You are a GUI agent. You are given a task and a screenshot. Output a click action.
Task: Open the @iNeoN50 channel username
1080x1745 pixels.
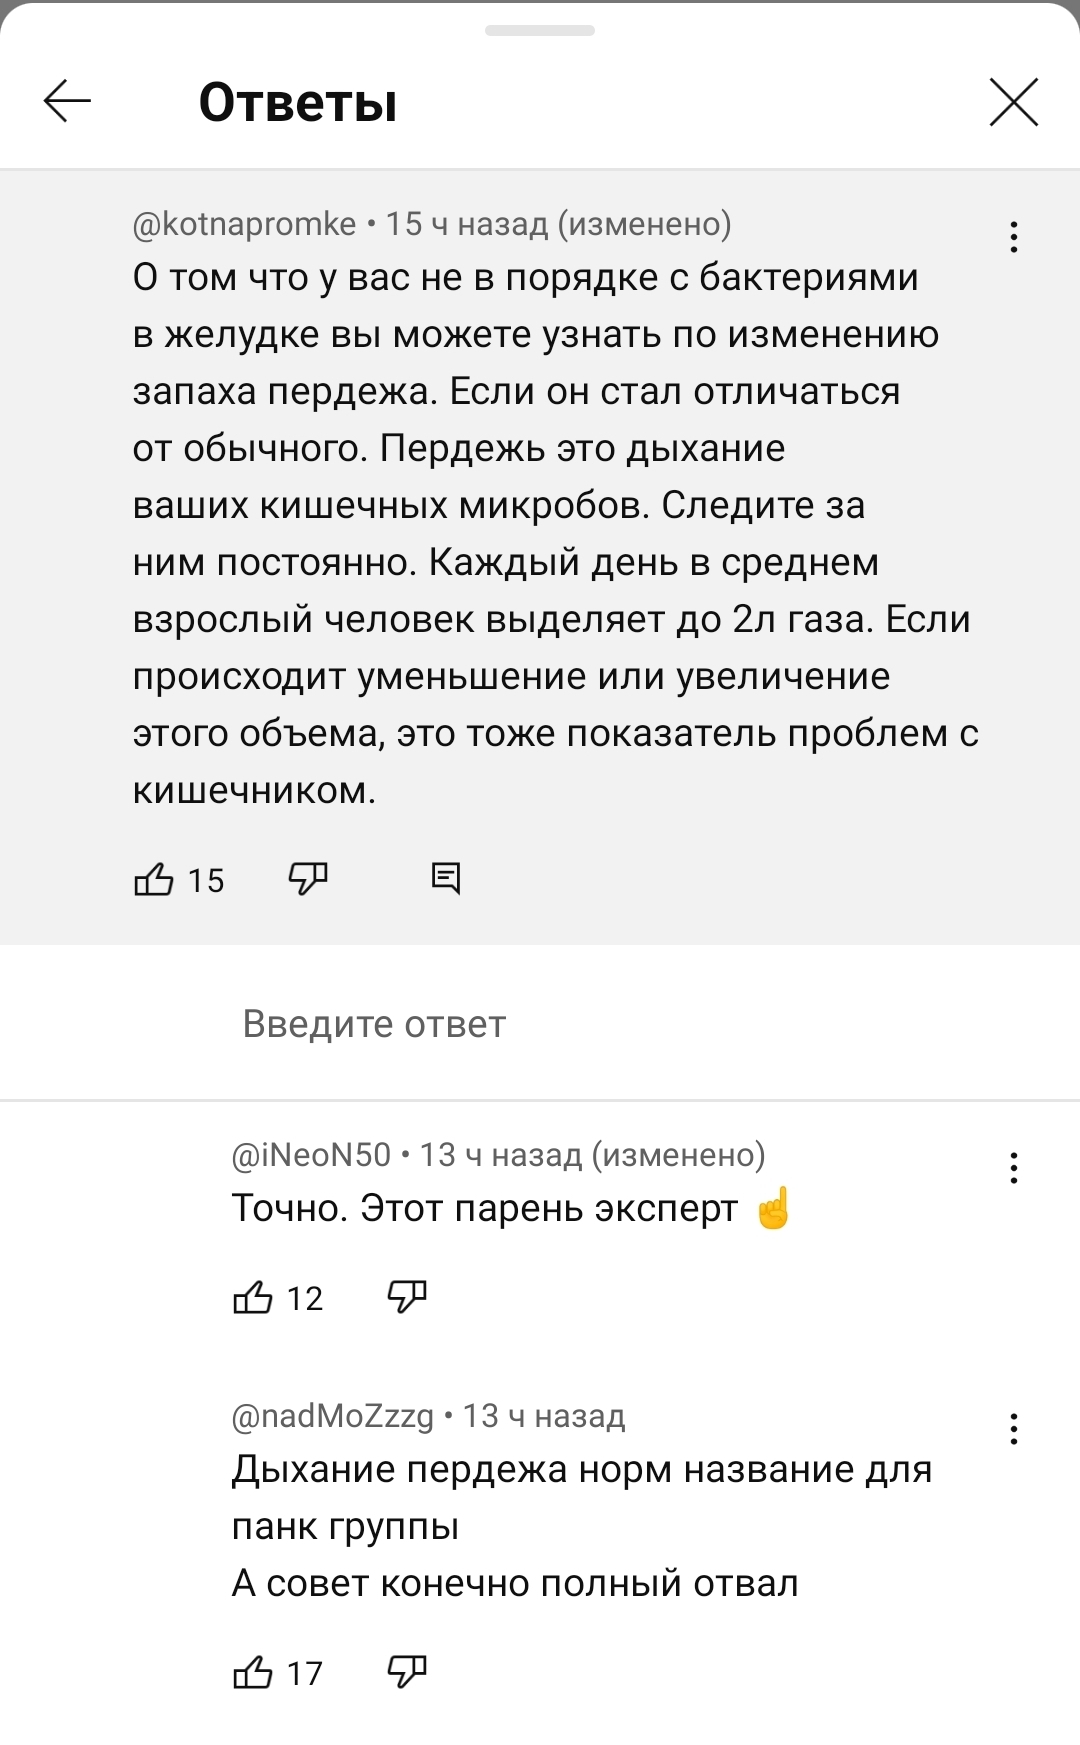coord(311,1155)
